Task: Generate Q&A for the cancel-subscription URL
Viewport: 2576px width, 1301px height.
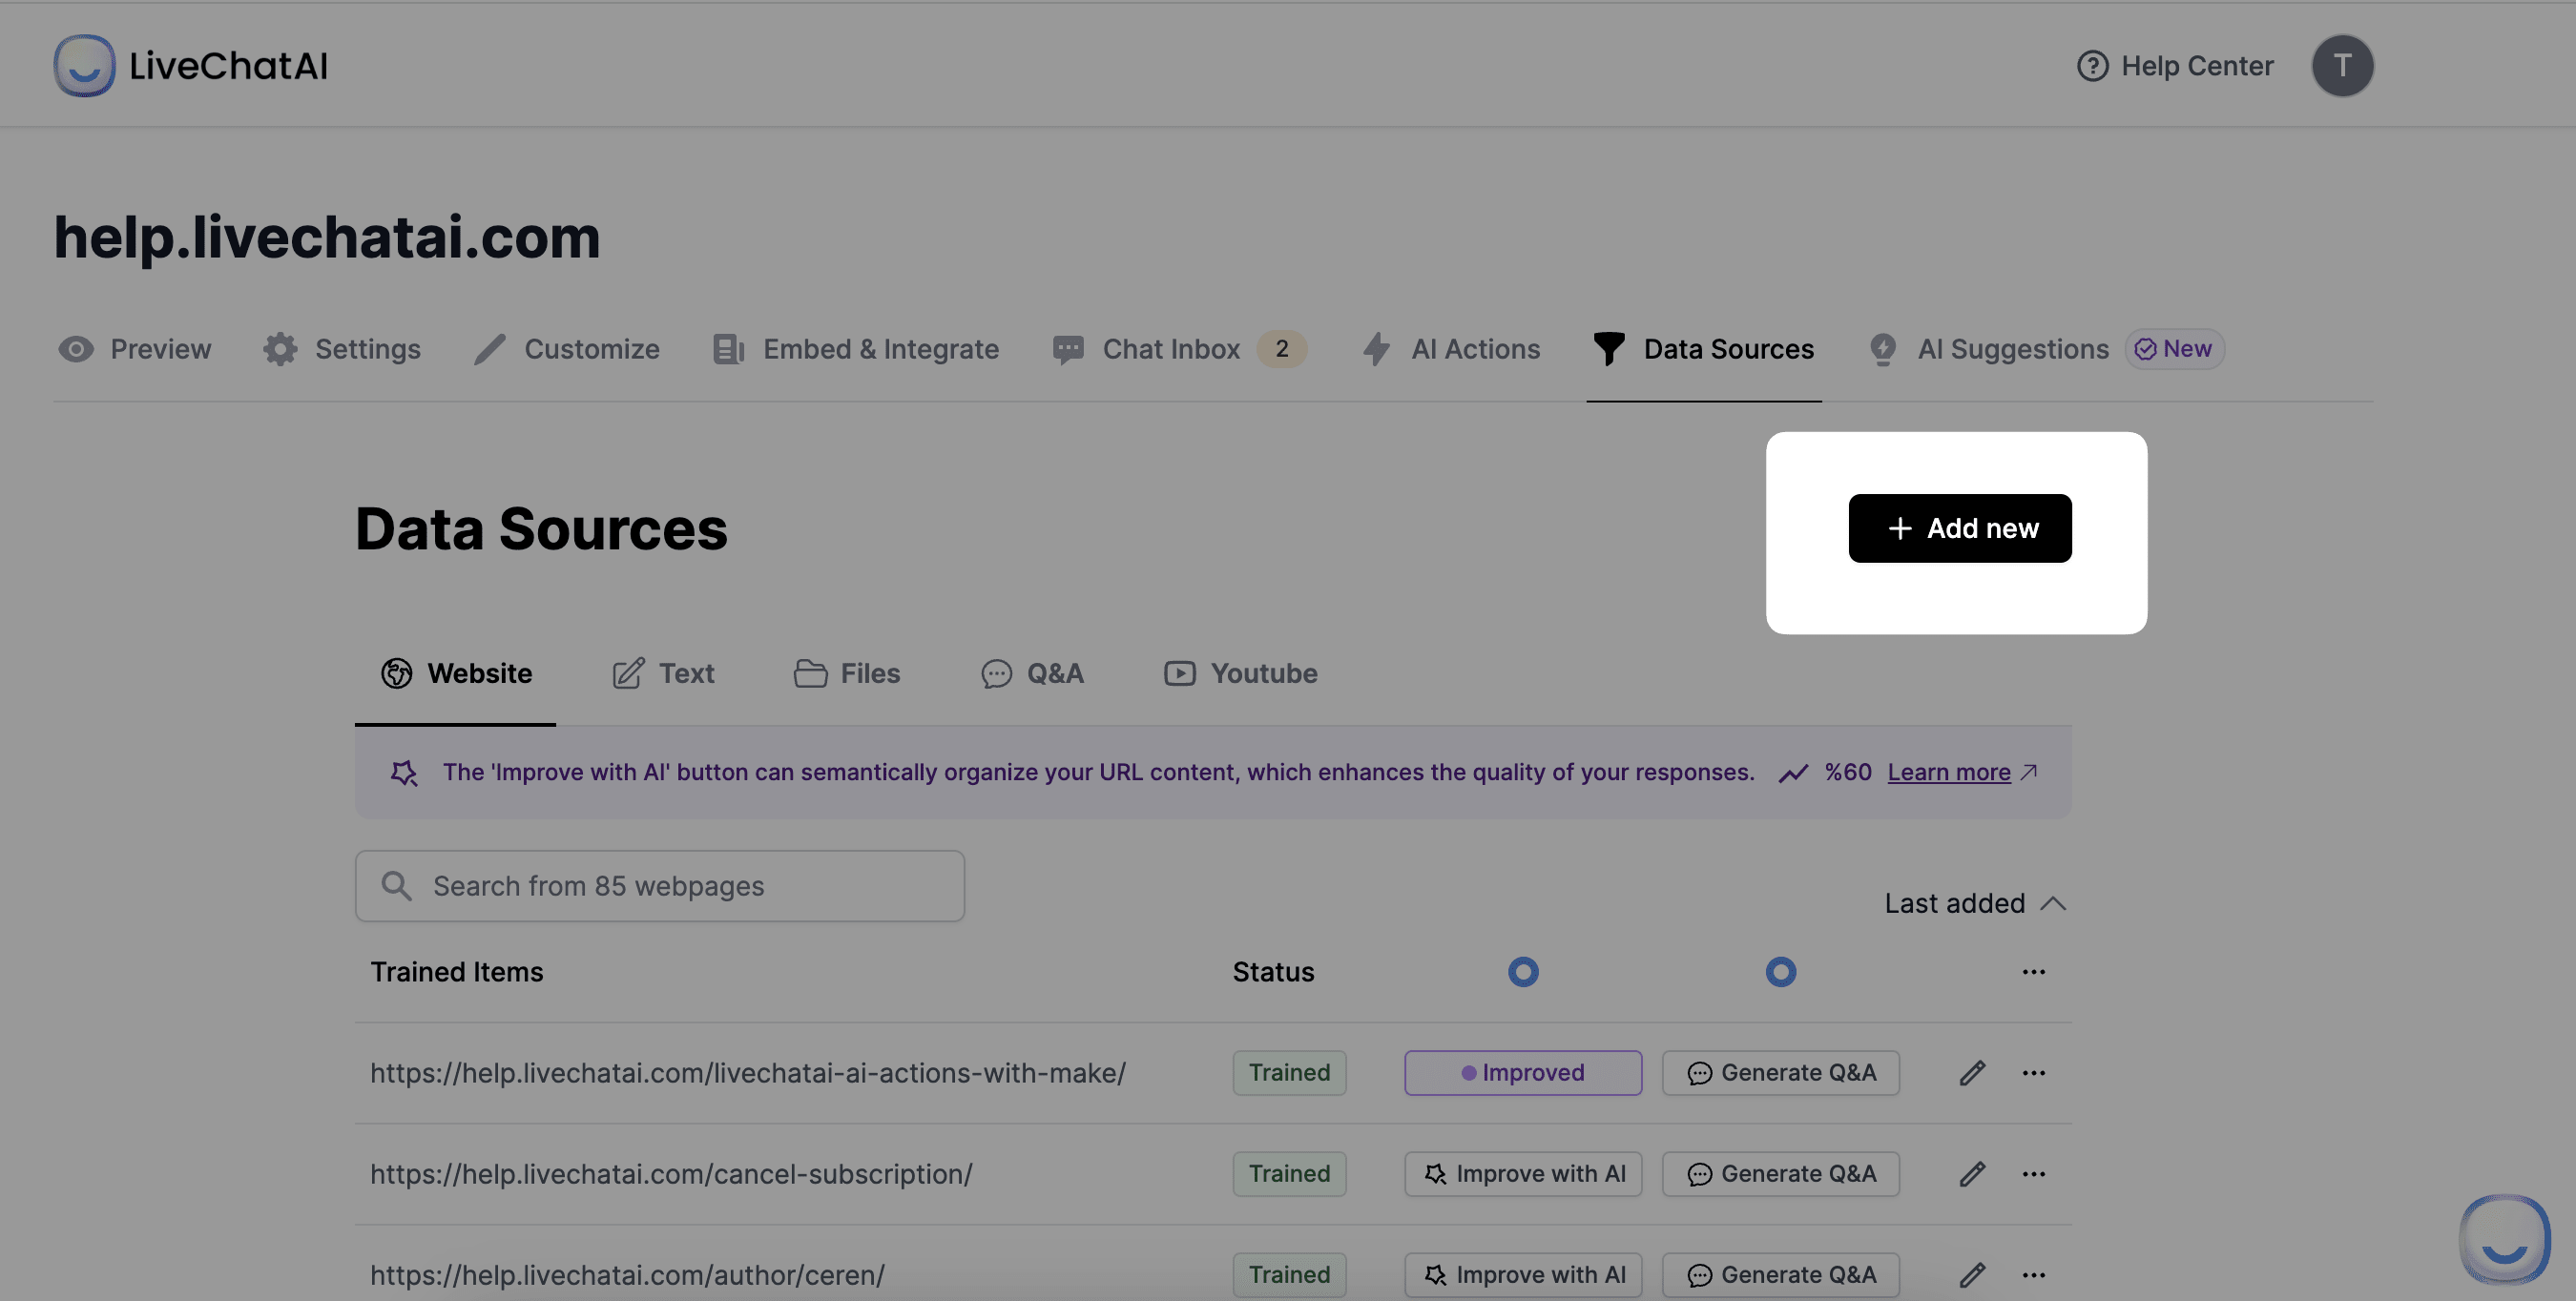Action: tap(1780, 1174)
